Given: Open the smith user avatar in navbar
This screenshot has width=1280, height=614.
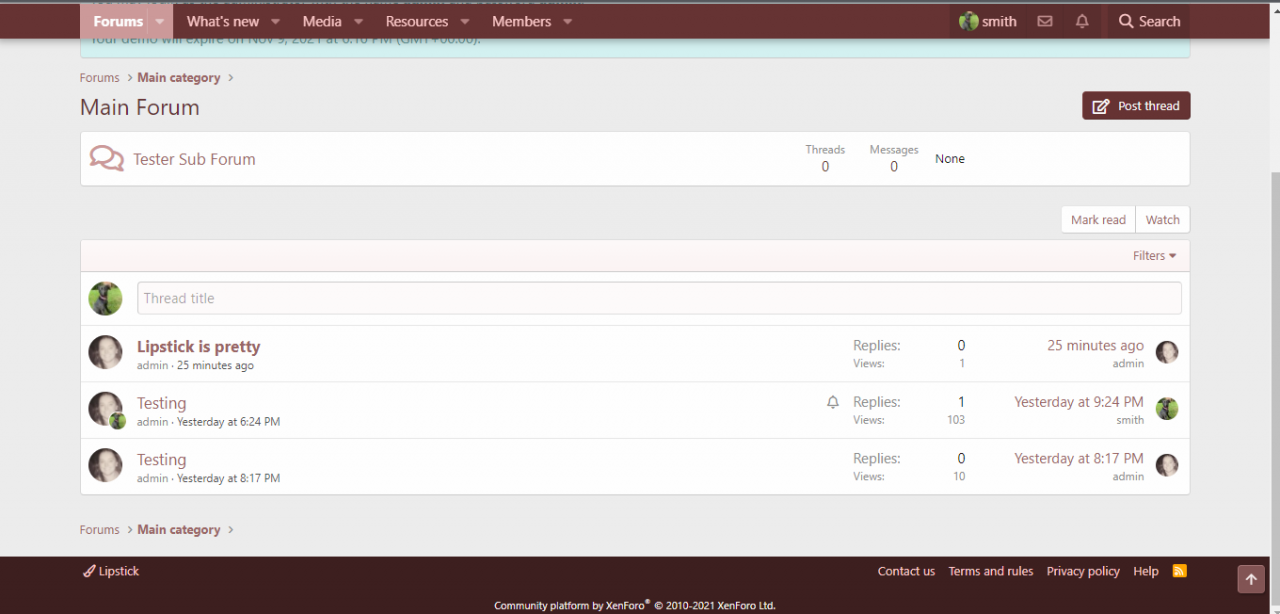Looking at the screenshot, I should (x=968, y=21).
